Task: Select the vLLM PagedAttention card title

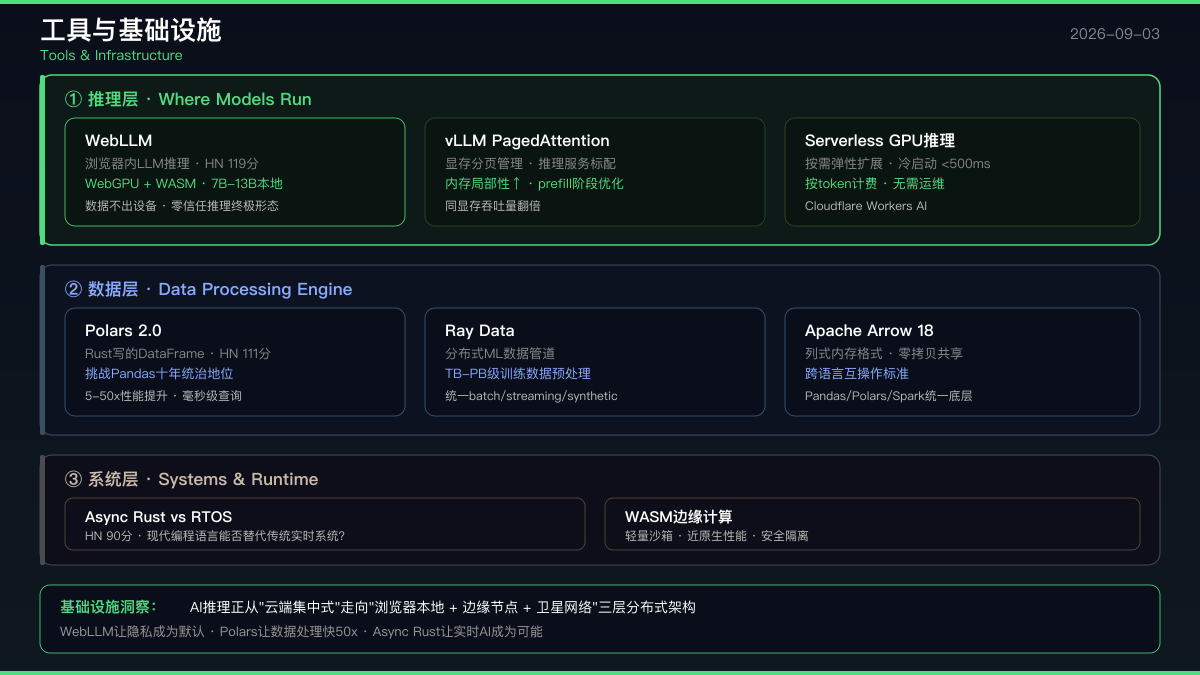Action: [527, 141]
